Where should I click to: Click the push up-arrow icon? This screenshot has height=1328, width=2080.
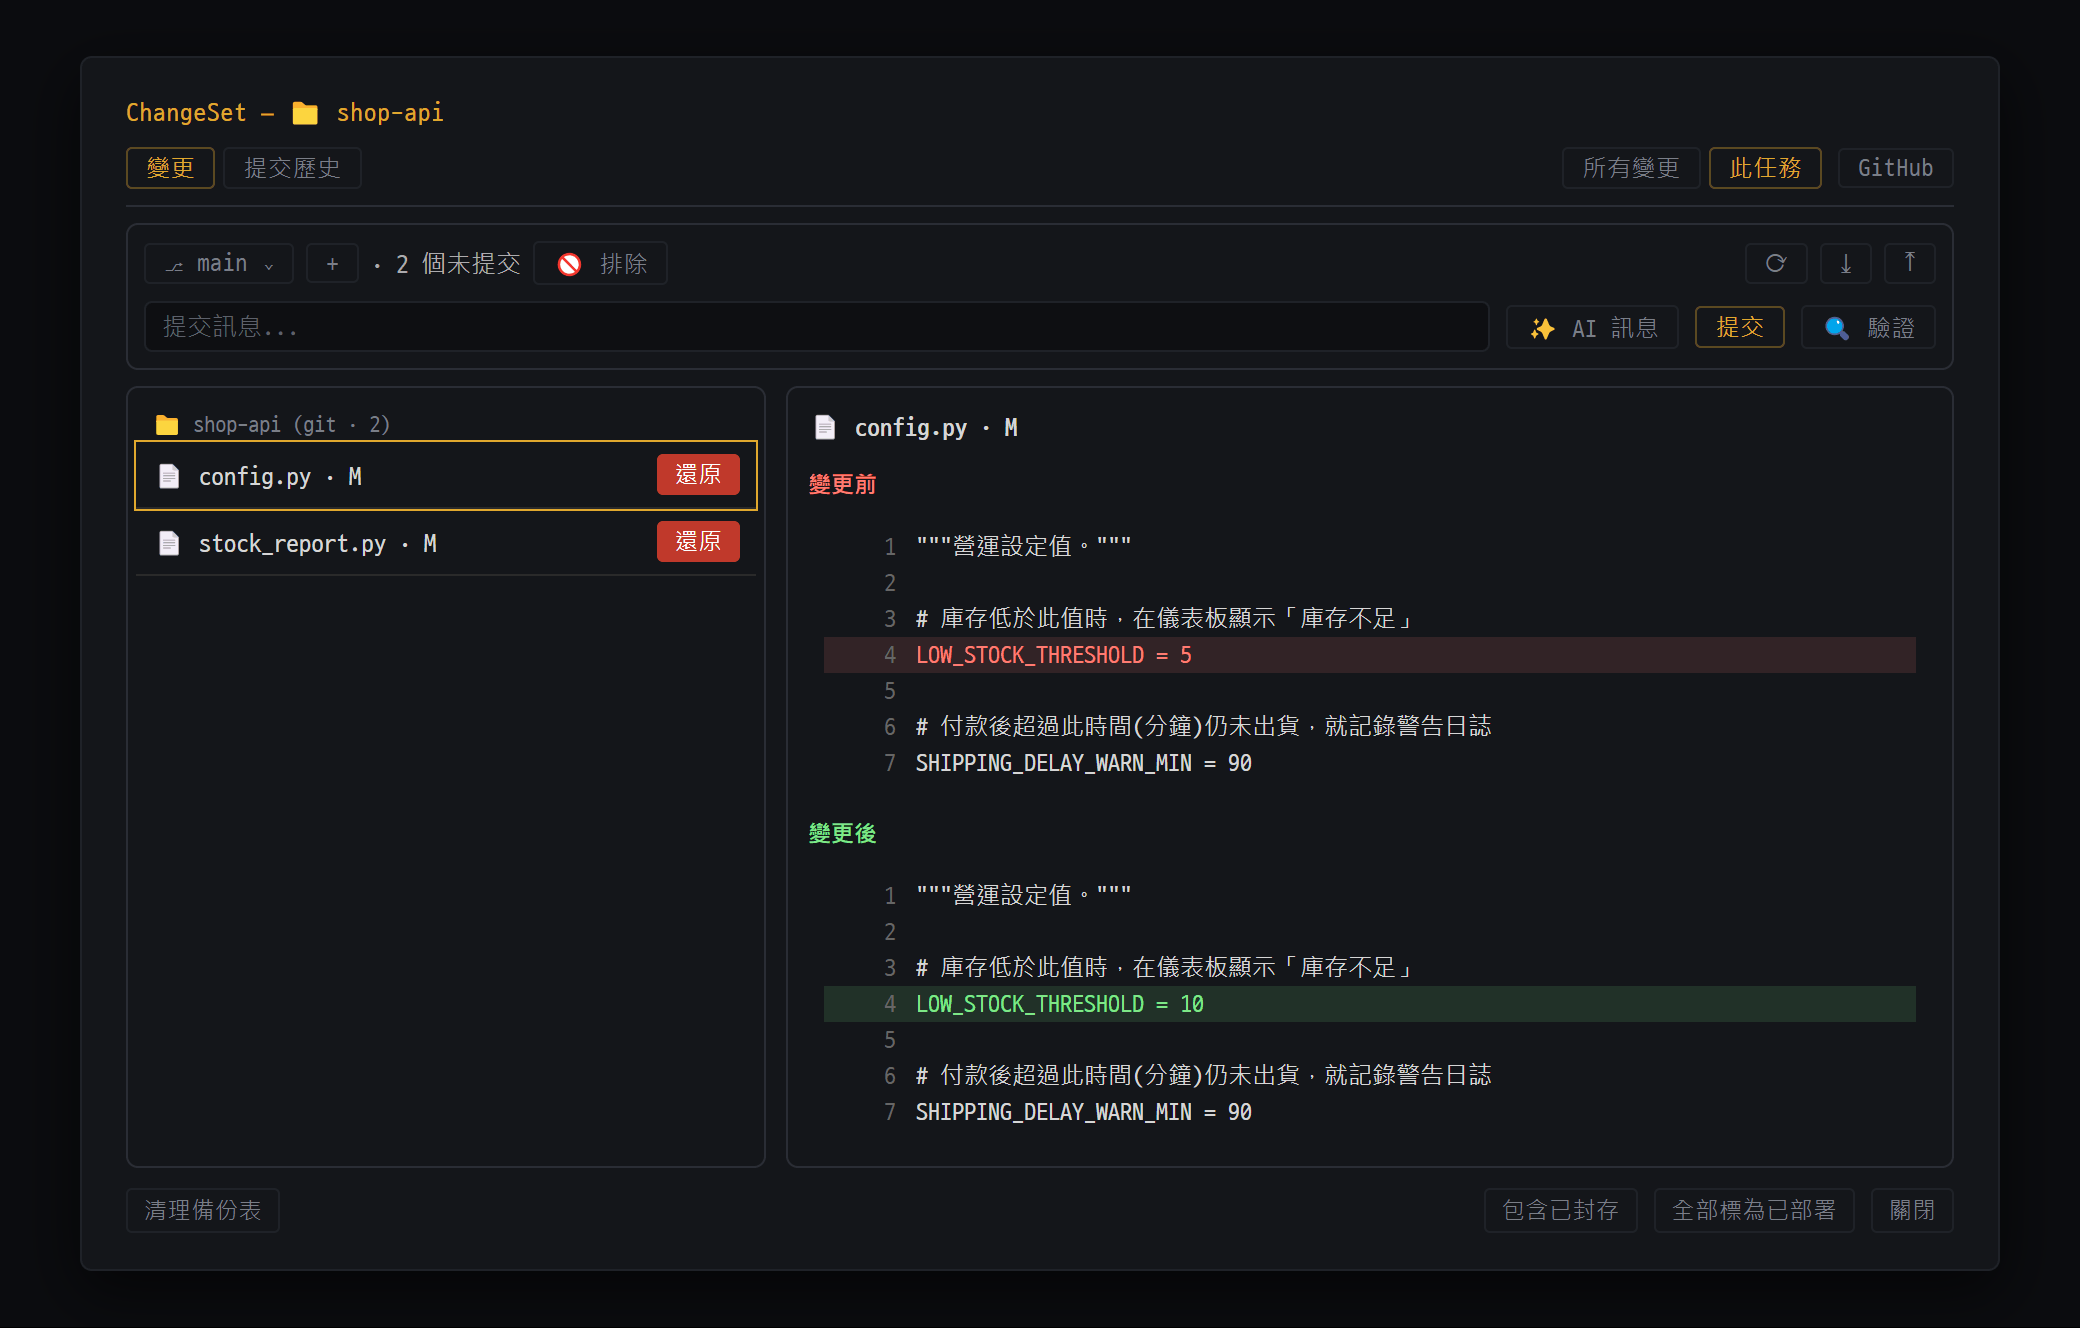1910,263
